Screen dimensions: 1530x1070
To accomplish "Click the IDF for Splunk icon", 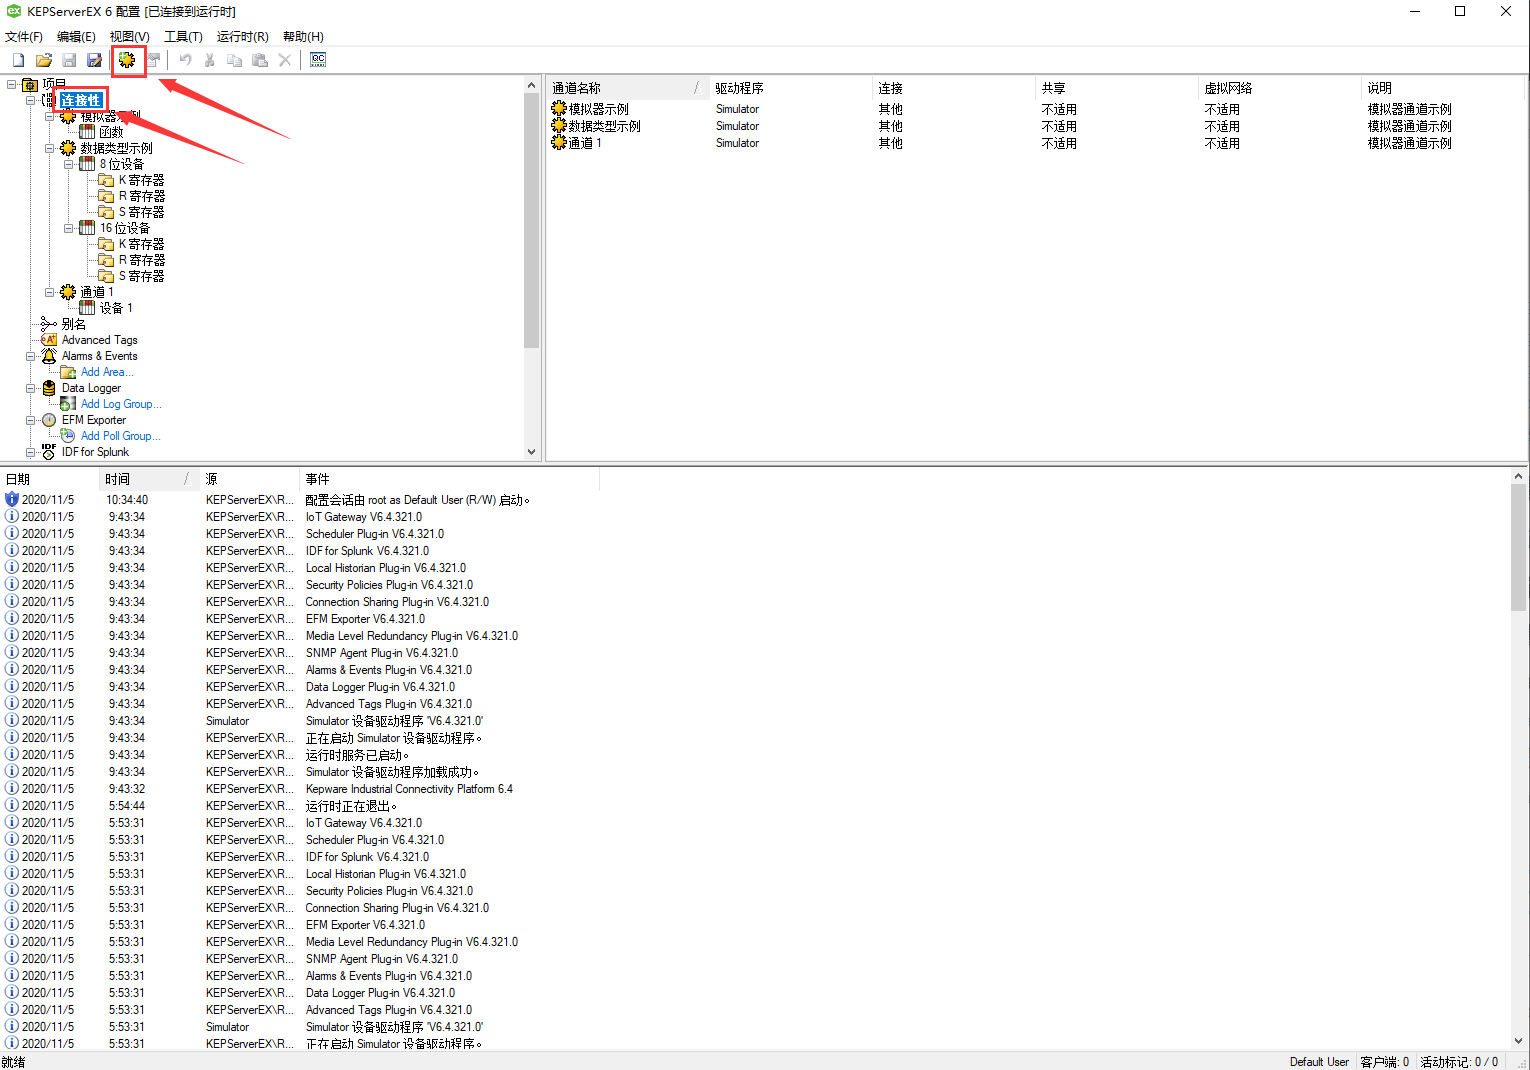I will [x=48, y=452].
